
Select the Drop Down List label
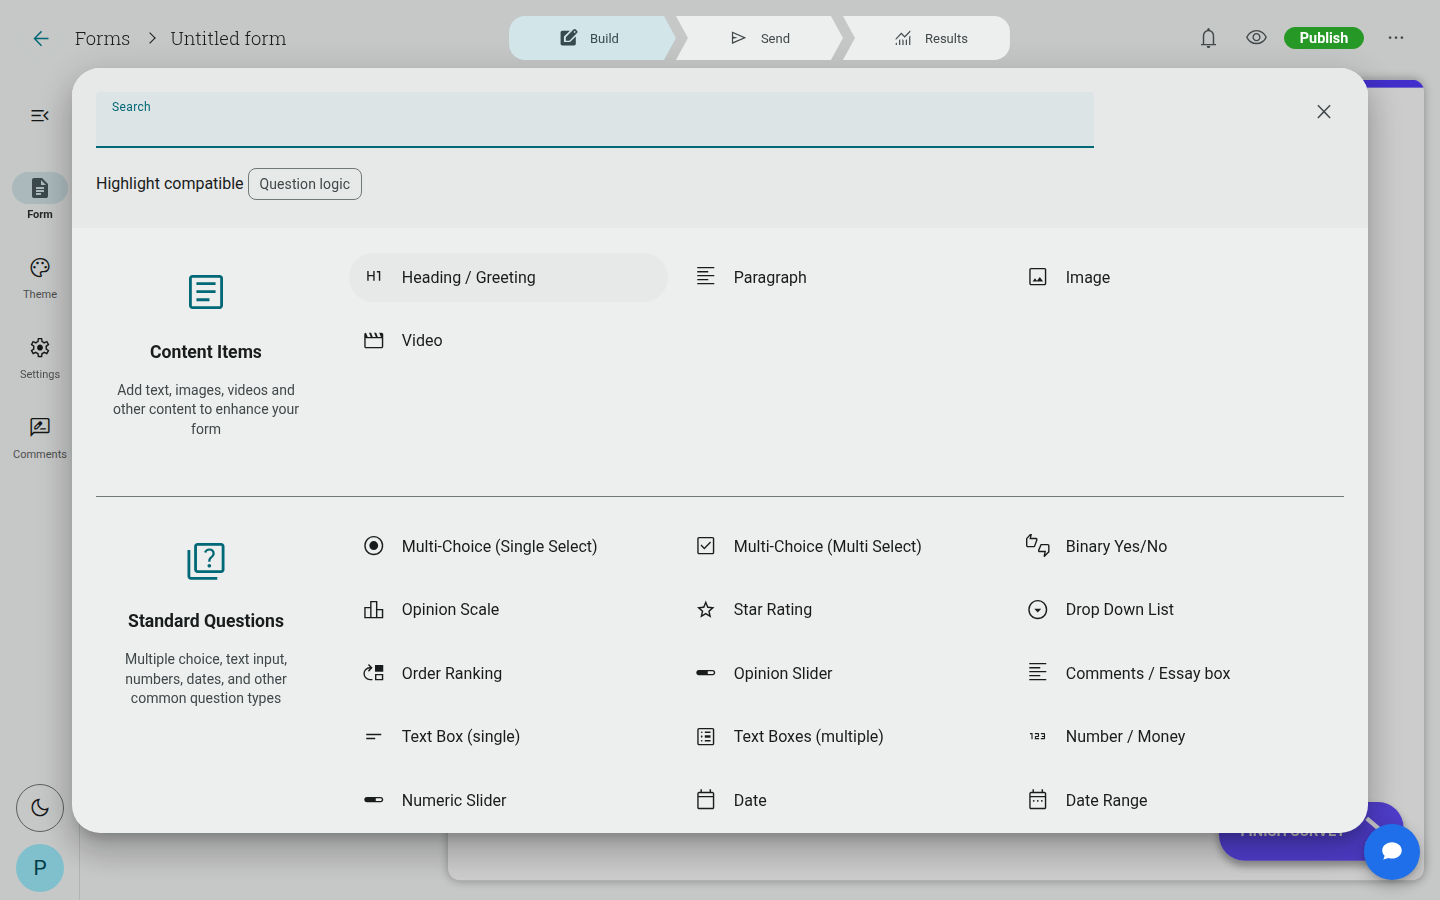[x=1120, y=610]
